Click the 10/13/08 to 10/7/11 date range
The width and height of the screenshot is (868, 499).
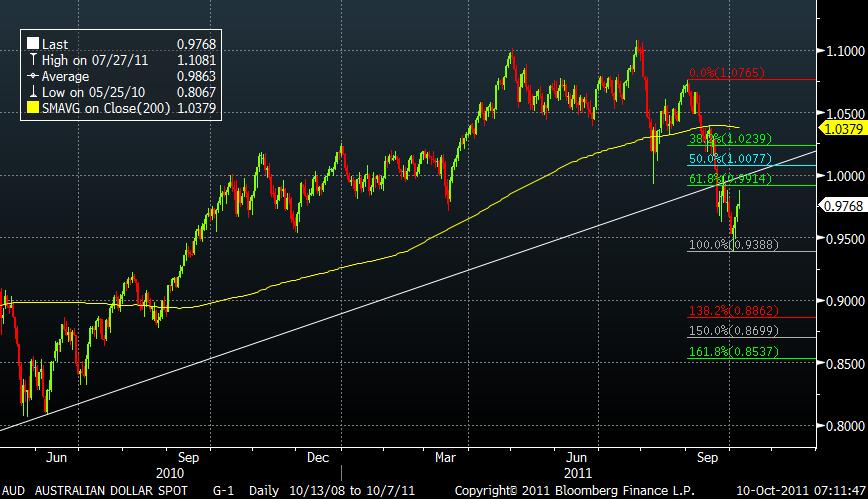click(352, 491)
